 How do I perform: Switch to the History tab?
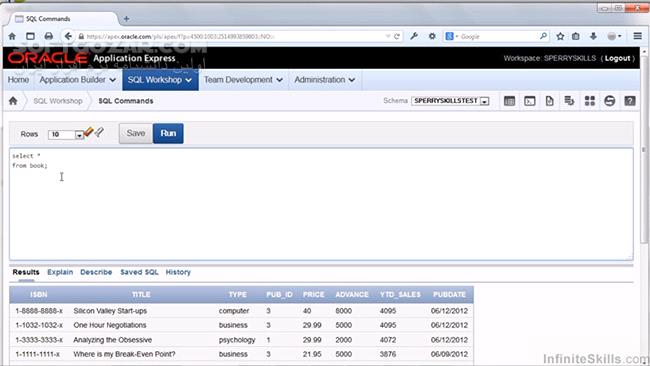click(x=178, y=272)
